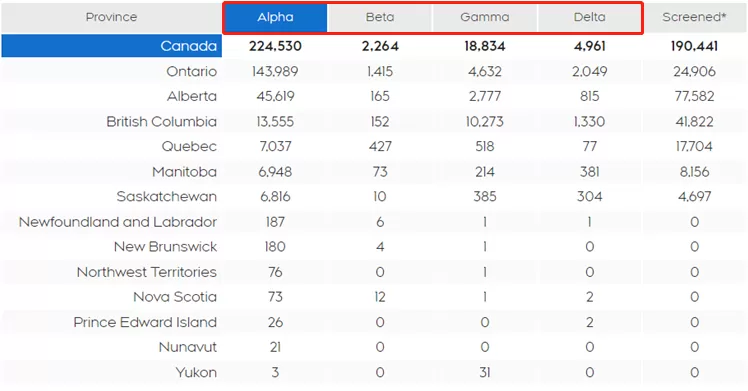Click Prince Edward Island label
The height and width of the screenshot is (391, 748).
pyautogui.click(x=145, y=322)
